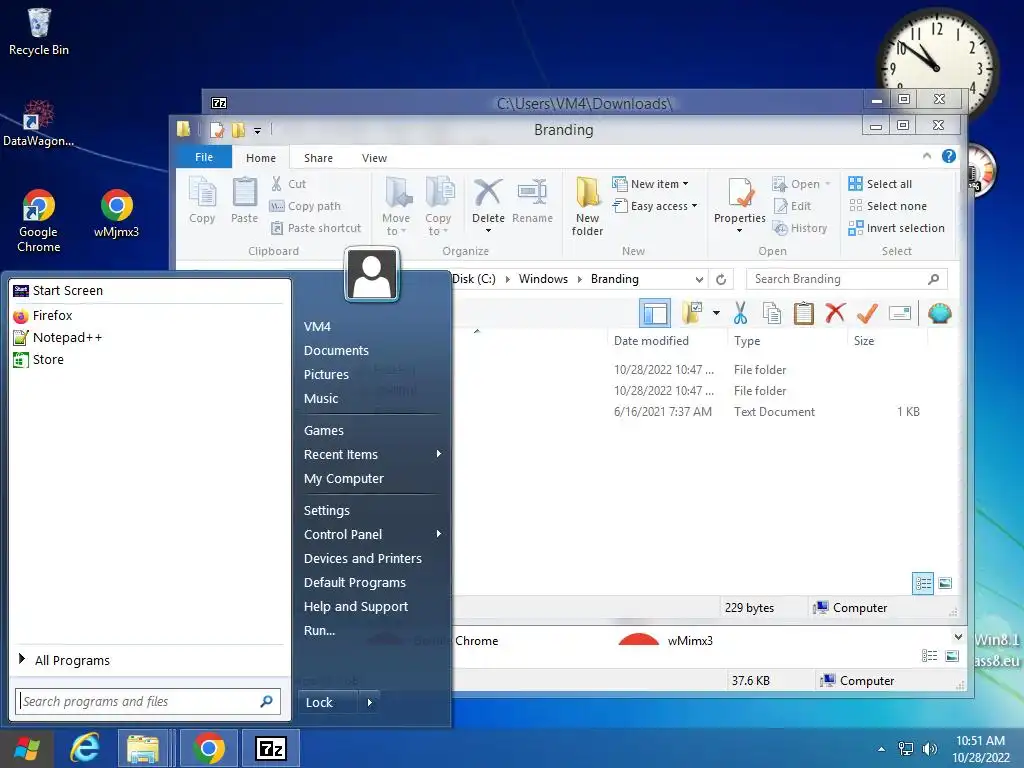The image size is (1024, 768).
Task: Click Search programs and files box
Action: coord(148,701)
